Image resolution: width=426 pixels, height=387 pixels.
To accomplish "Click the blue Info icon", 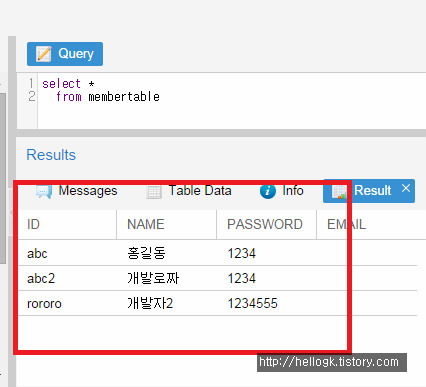I will pos(268,192).
